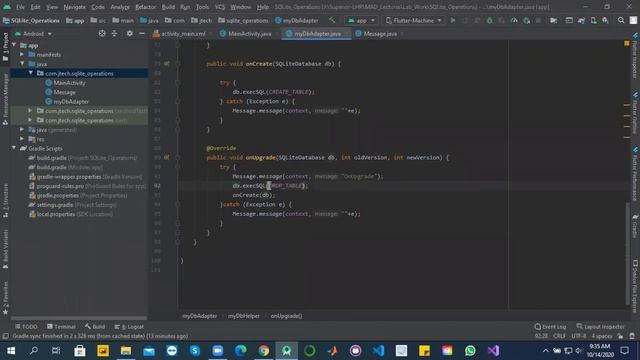Click the override gutter icon beside onUpgrade
The width and height of the screenshot is (640, 360).
tap(167, 157)
